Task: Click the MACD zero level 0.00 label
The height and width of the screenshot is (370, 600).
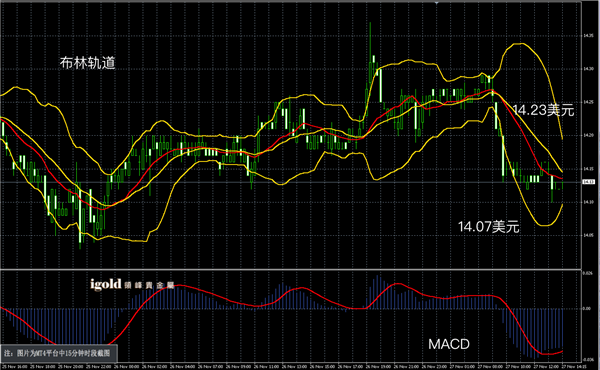Action: [x=587, y=308]
